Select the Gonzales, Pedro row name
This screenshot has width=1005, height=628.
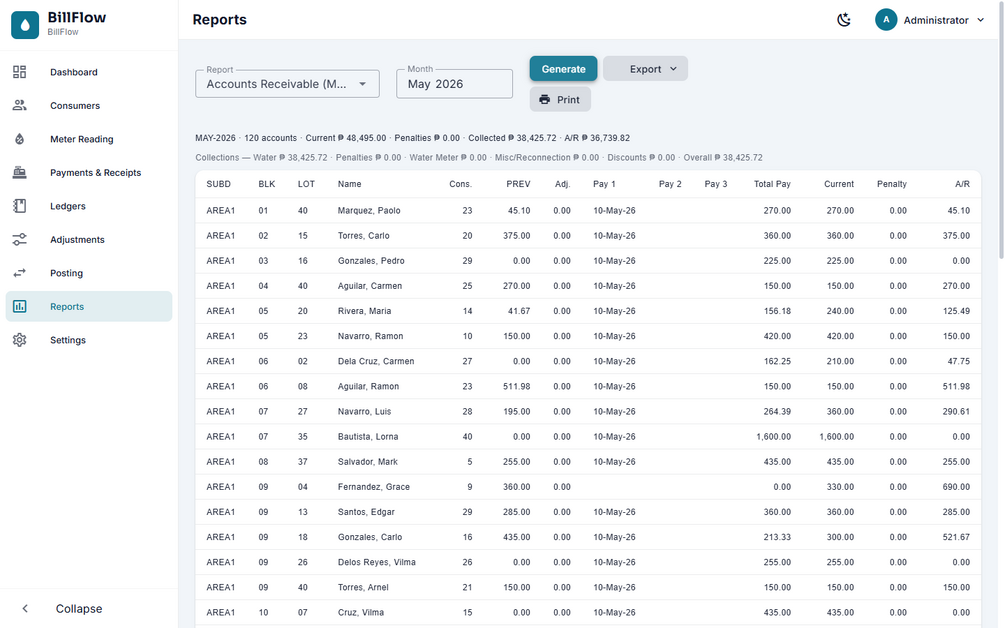click(371, 261)
